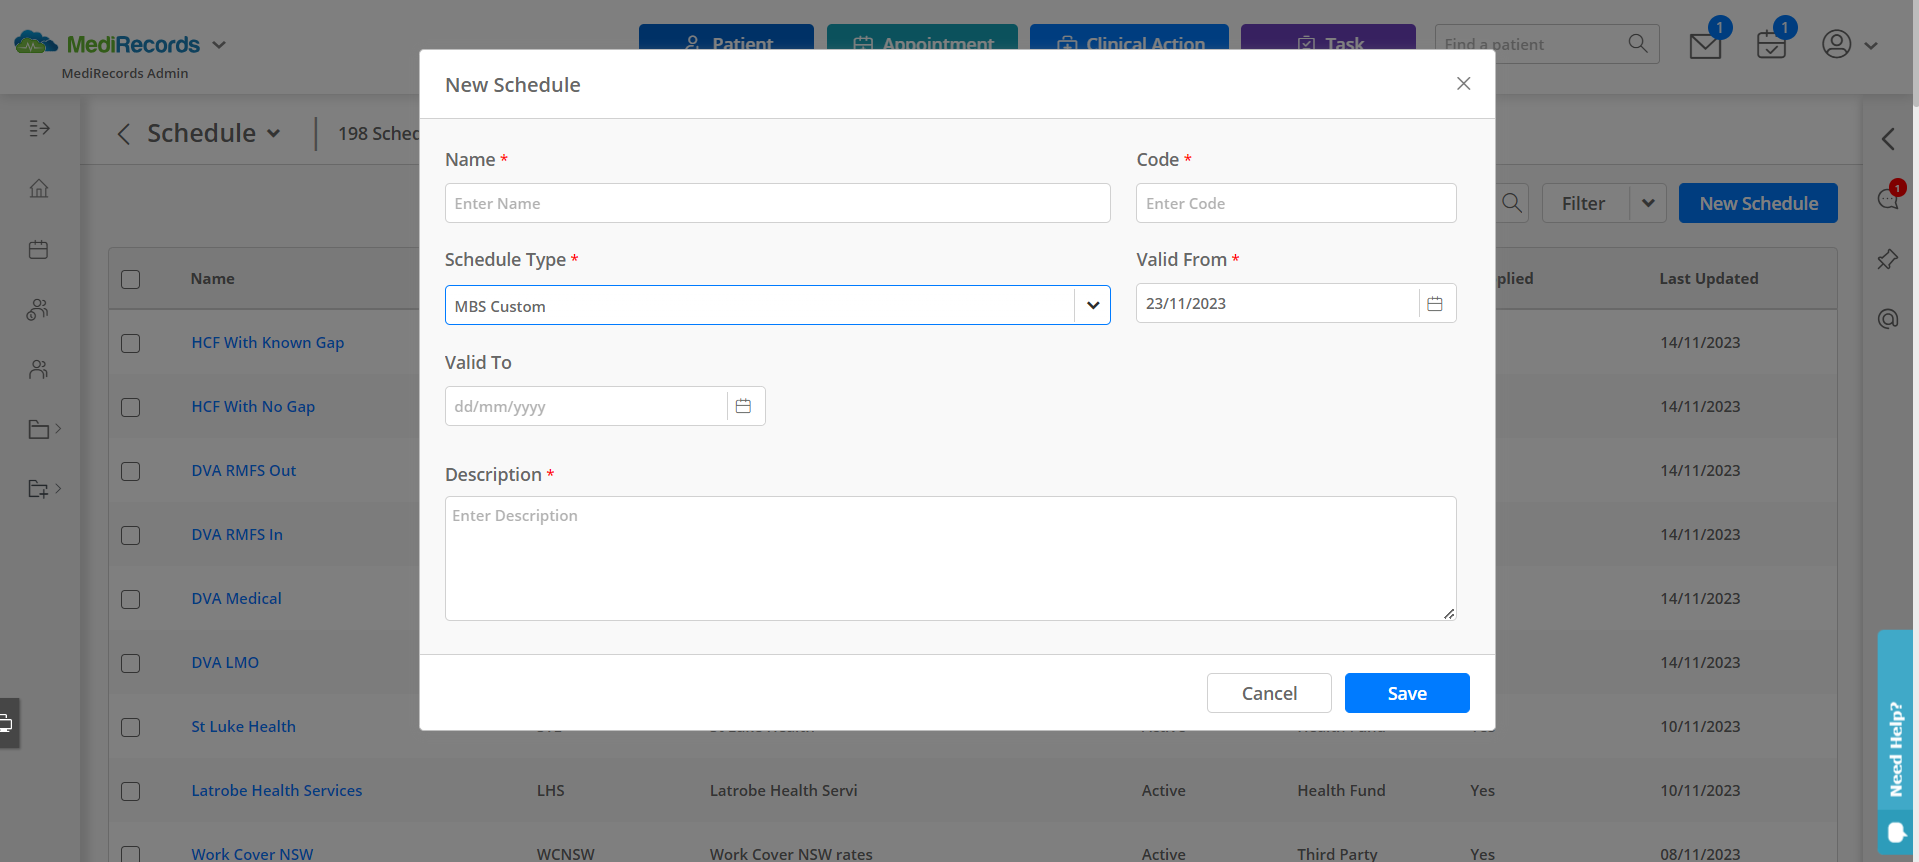Image resolution: width=1919 pixels, height=862 pixels.
Task: Open the Latrobe Health Services schedule link
Action: pyautogui.click(x=276, y=790)
